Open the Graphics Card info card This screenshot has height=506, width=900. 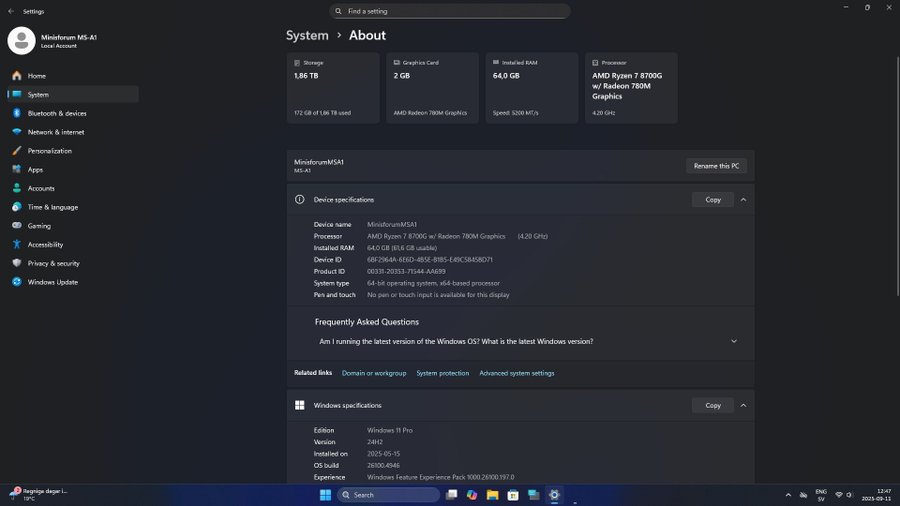click(432, 88)
